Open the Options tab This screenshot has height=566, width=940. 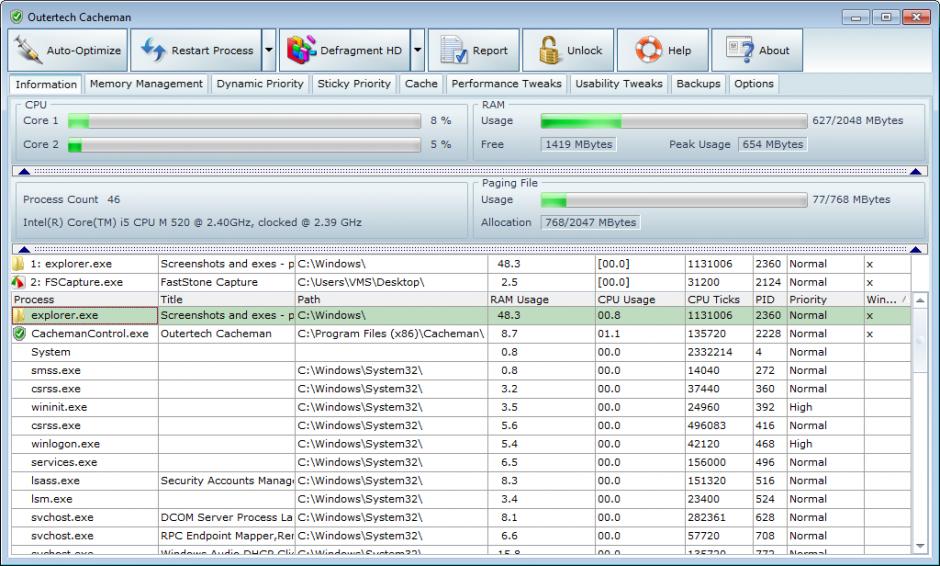click(754, 84)
